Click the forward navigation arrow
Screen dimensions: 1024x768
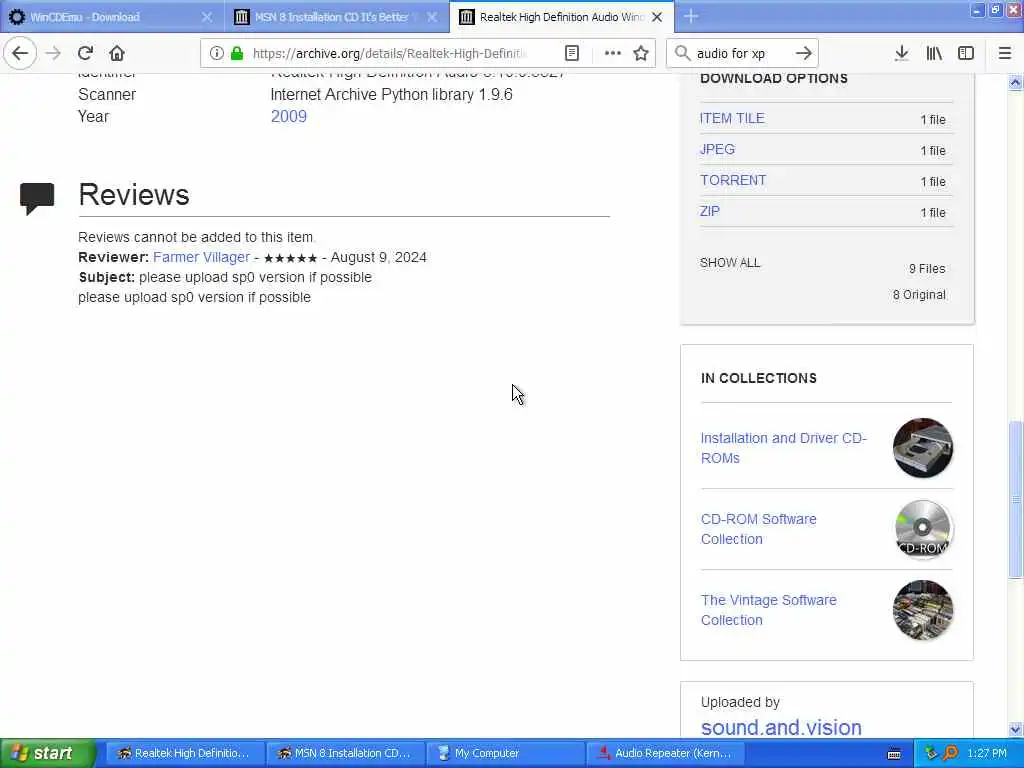[x=53, y=53]
